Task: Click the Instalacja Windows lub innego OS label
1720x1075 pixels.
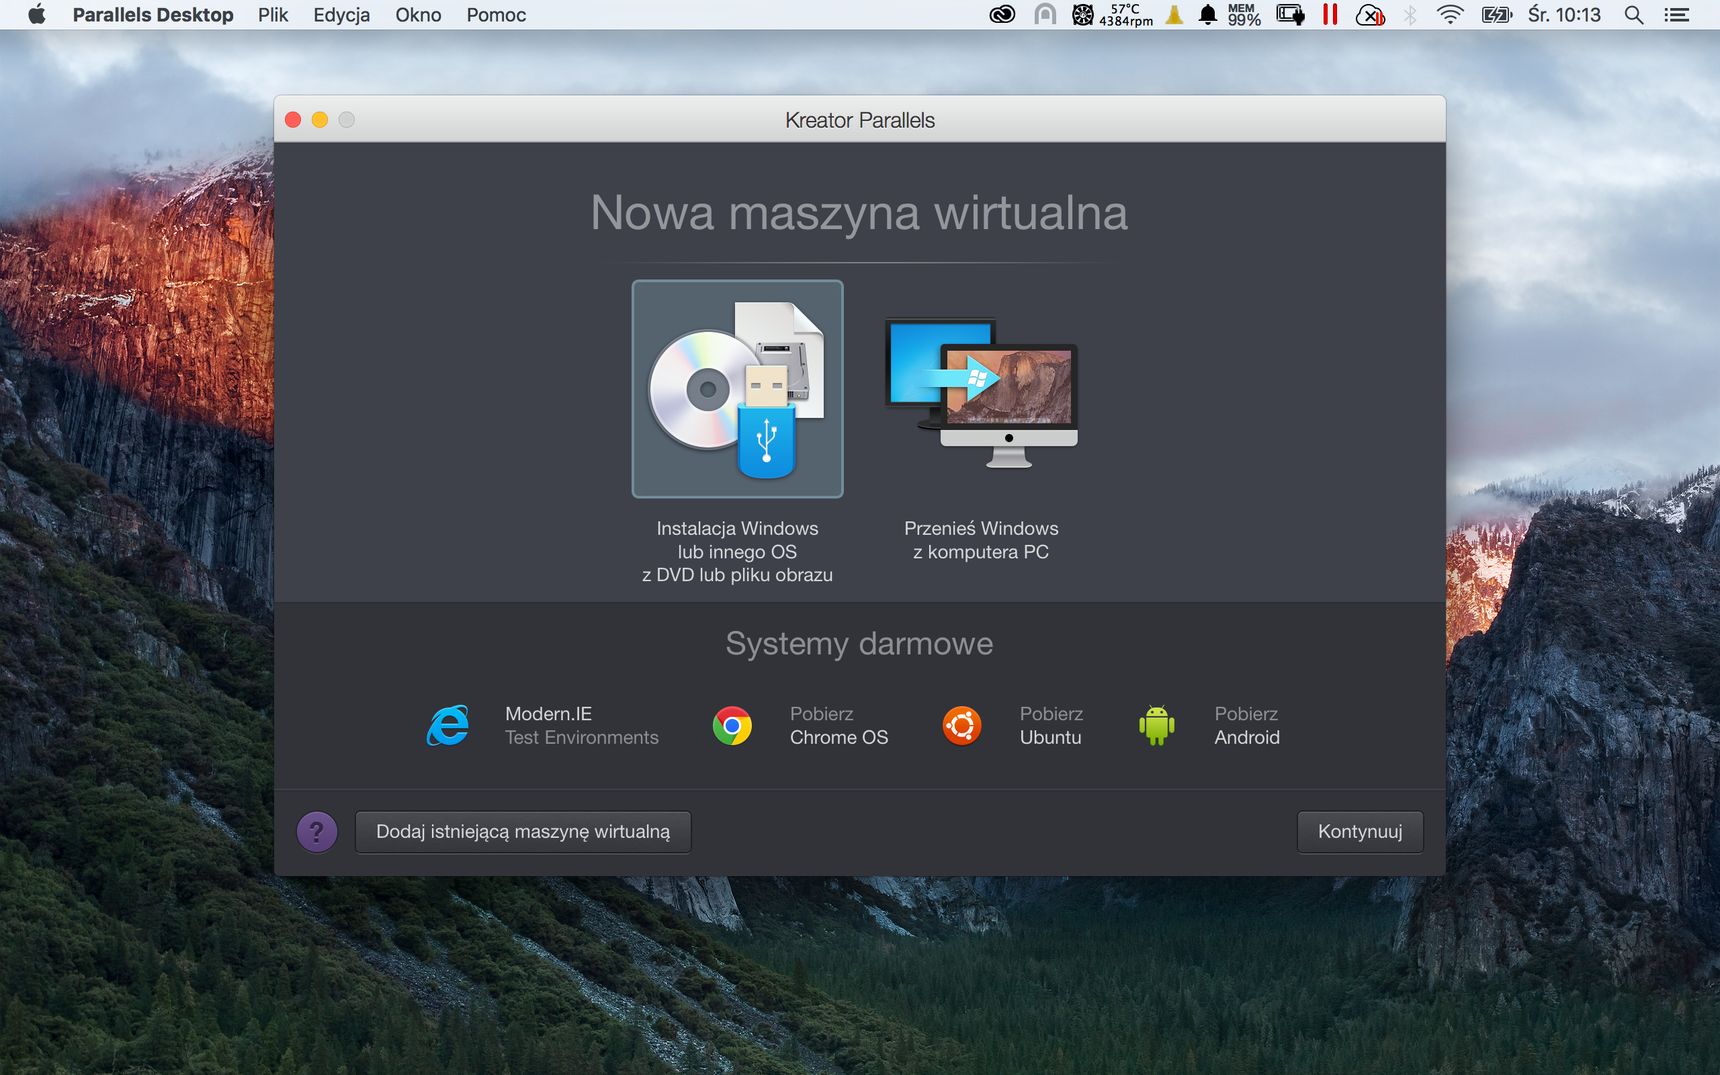Action: (x=737, y=551)
